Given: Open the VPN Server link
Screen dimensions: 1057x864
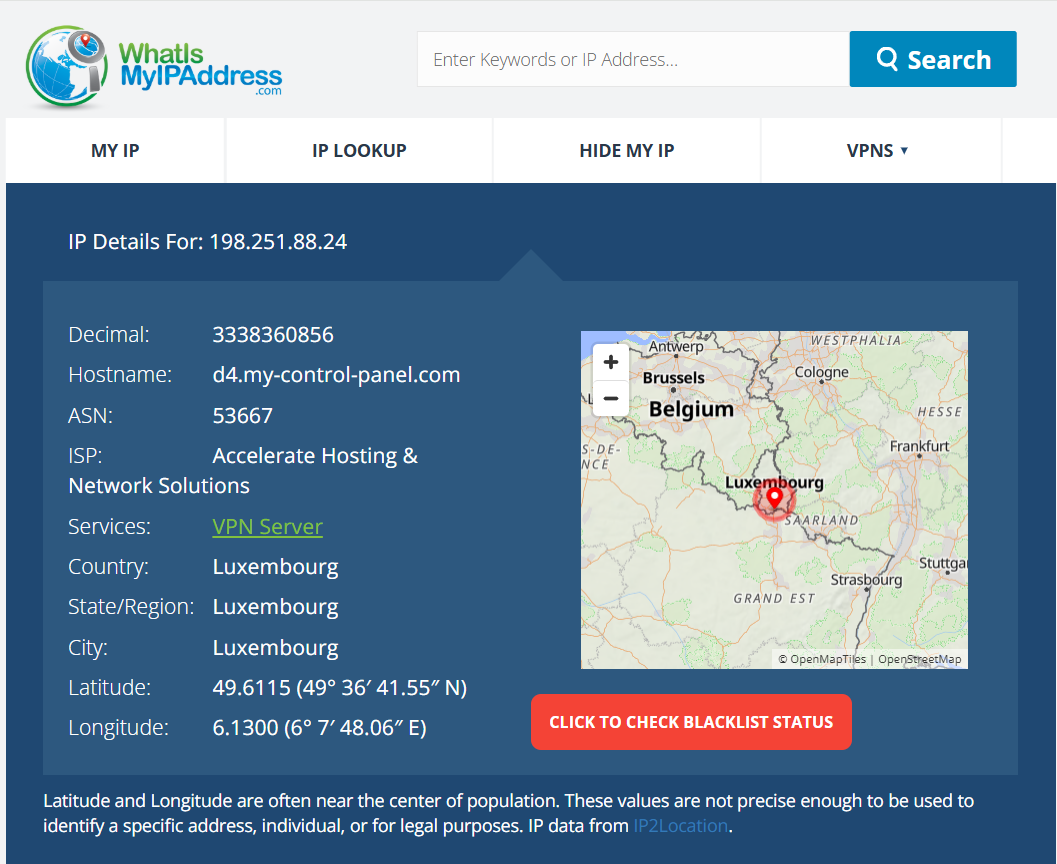Looking at the screenshot, I should pyautogui.click(x=268, y=526).
